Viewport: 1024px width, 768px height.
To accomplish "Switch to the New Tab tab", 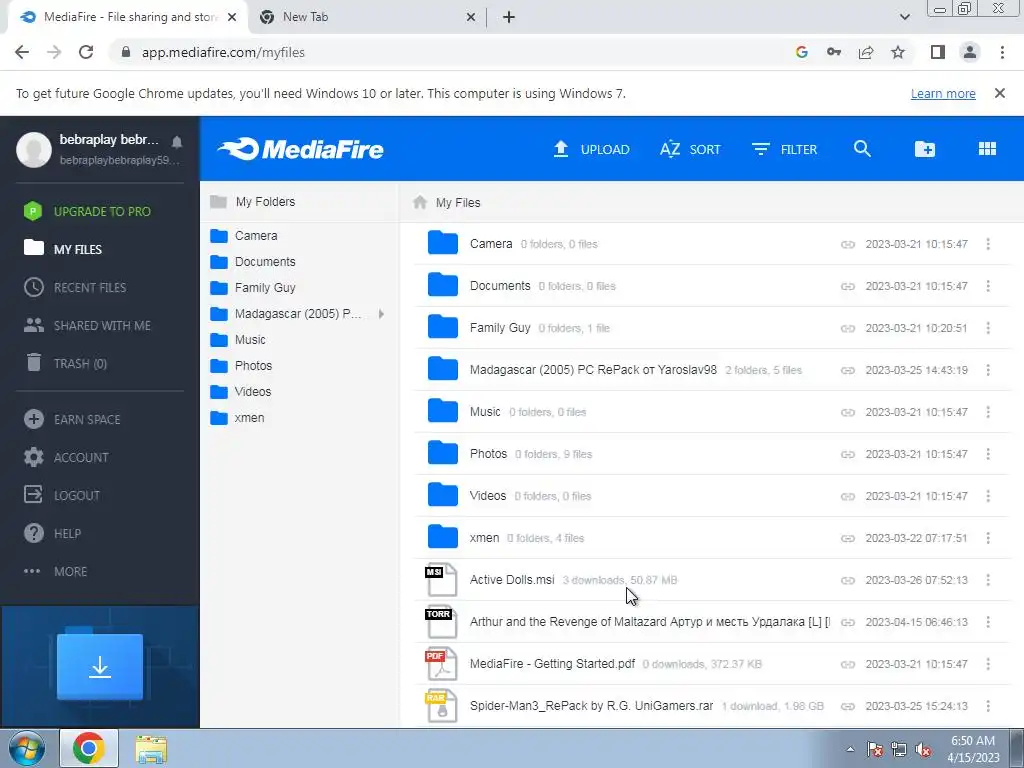I will (366, 17).
